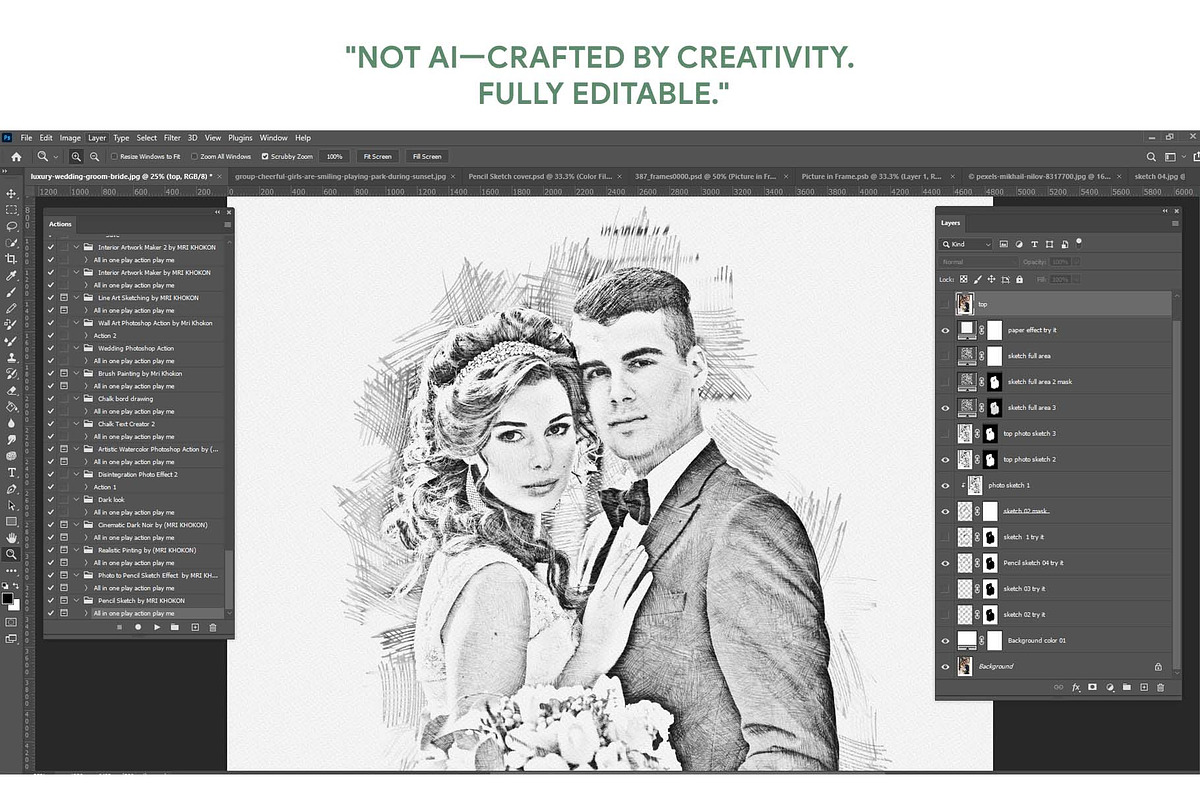Open the Plugins menu
1200x800 pixels.
point(240,138)
